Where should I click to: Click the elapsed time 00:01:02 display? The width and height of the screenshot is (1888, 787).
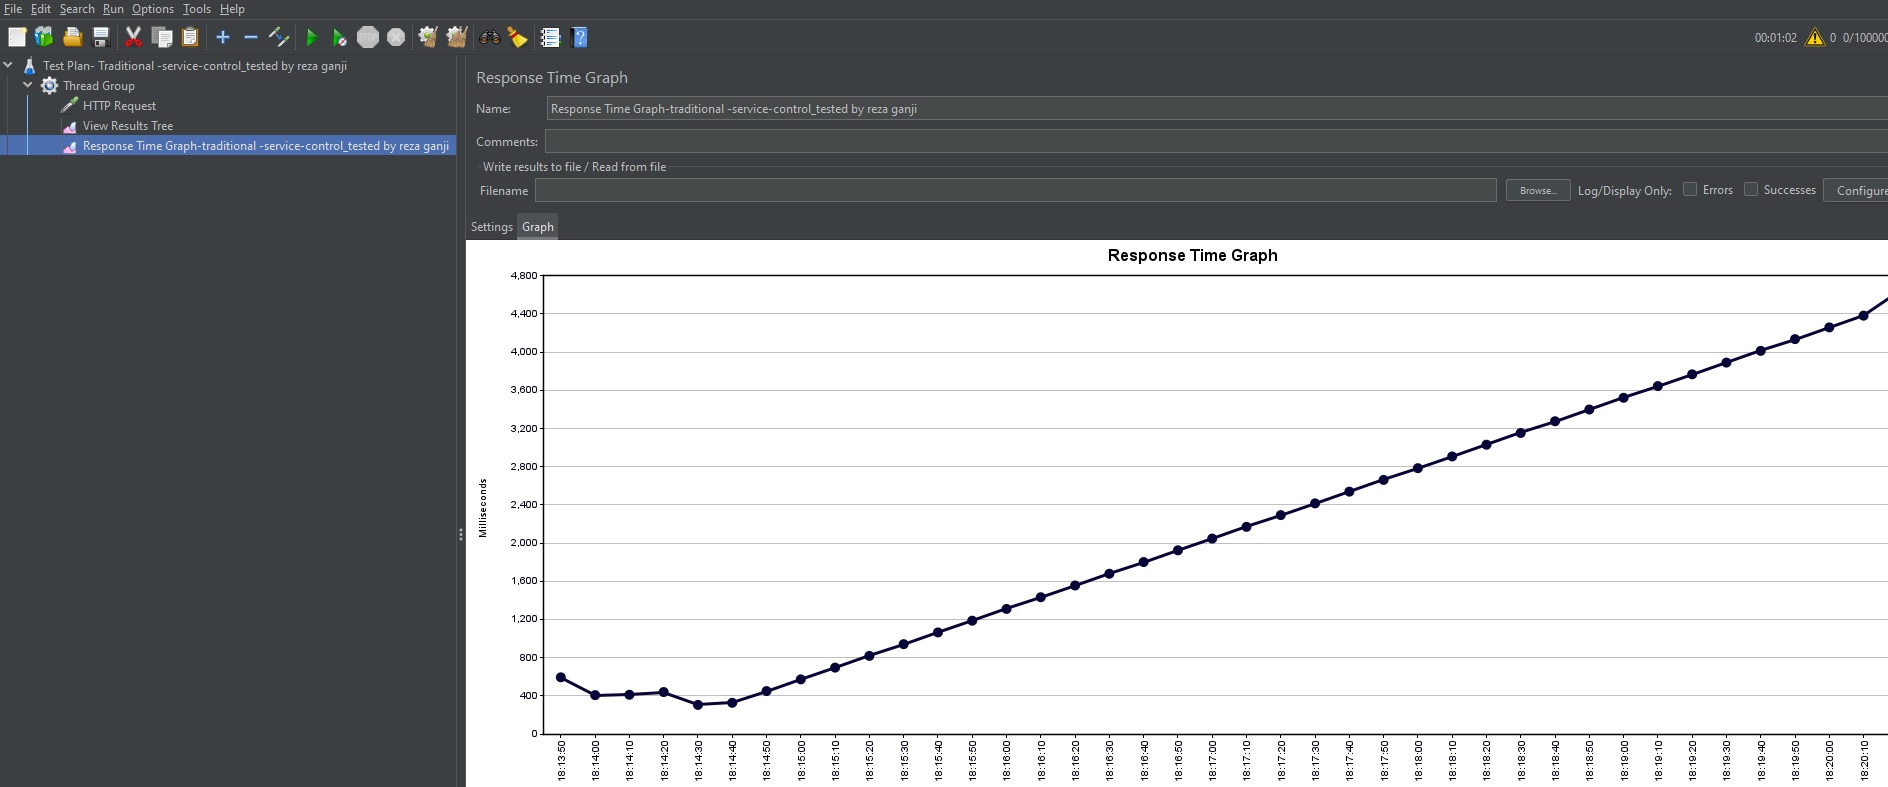coord(1775,38)
